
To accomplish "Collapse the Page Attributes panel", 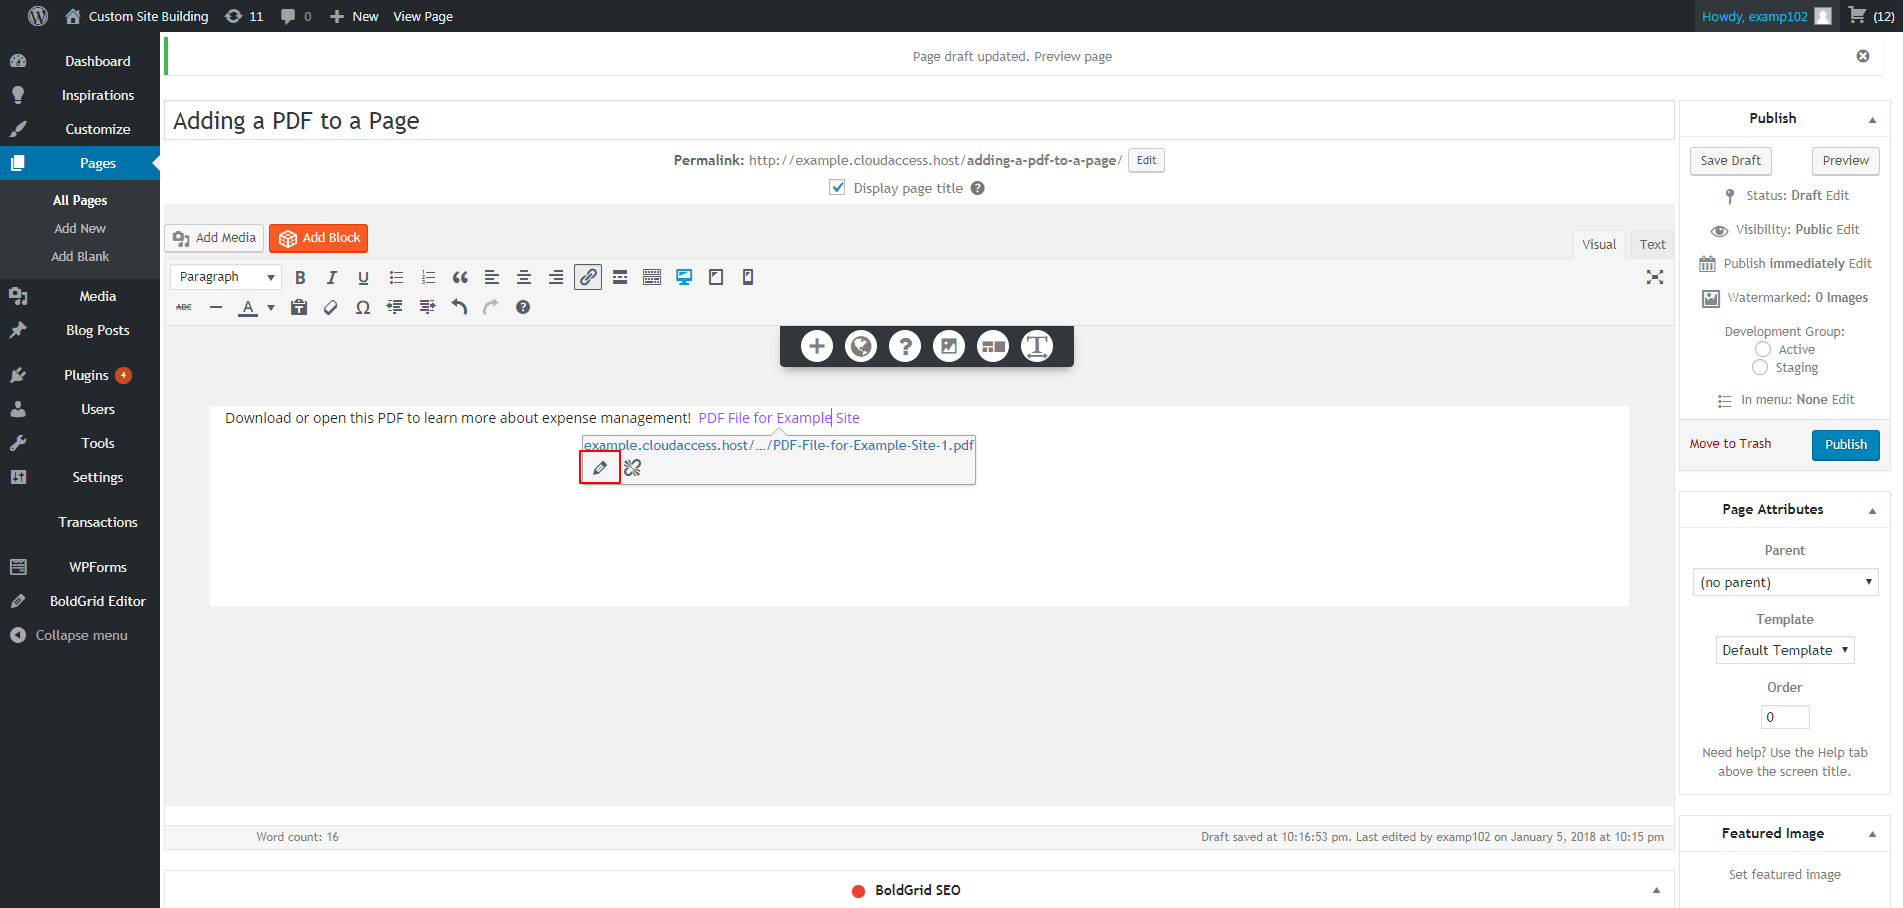I will 1873,510.
